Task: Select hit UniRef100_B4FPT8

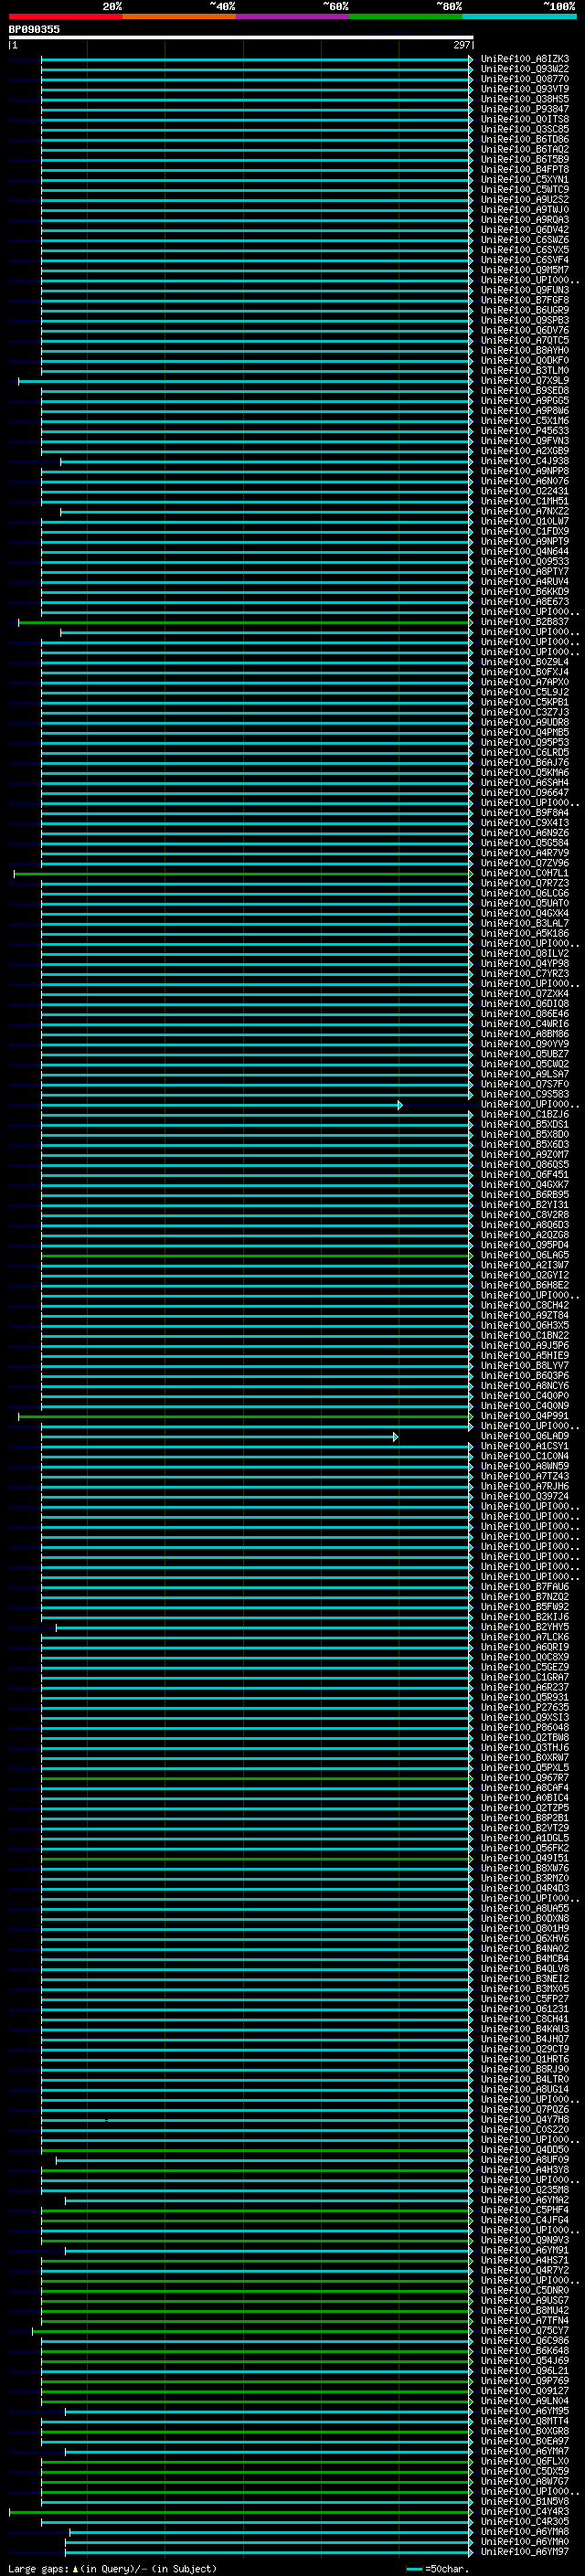Action: coord(525,169)
